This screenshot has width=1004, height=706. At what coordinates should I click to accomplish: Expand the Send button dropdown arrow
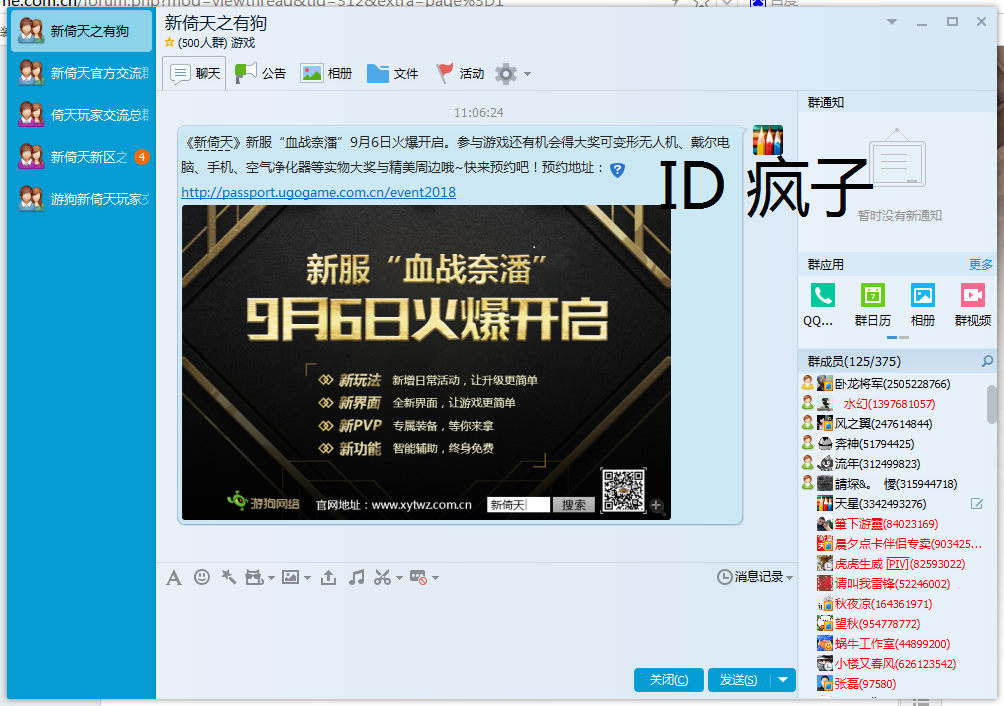(783, 679)
